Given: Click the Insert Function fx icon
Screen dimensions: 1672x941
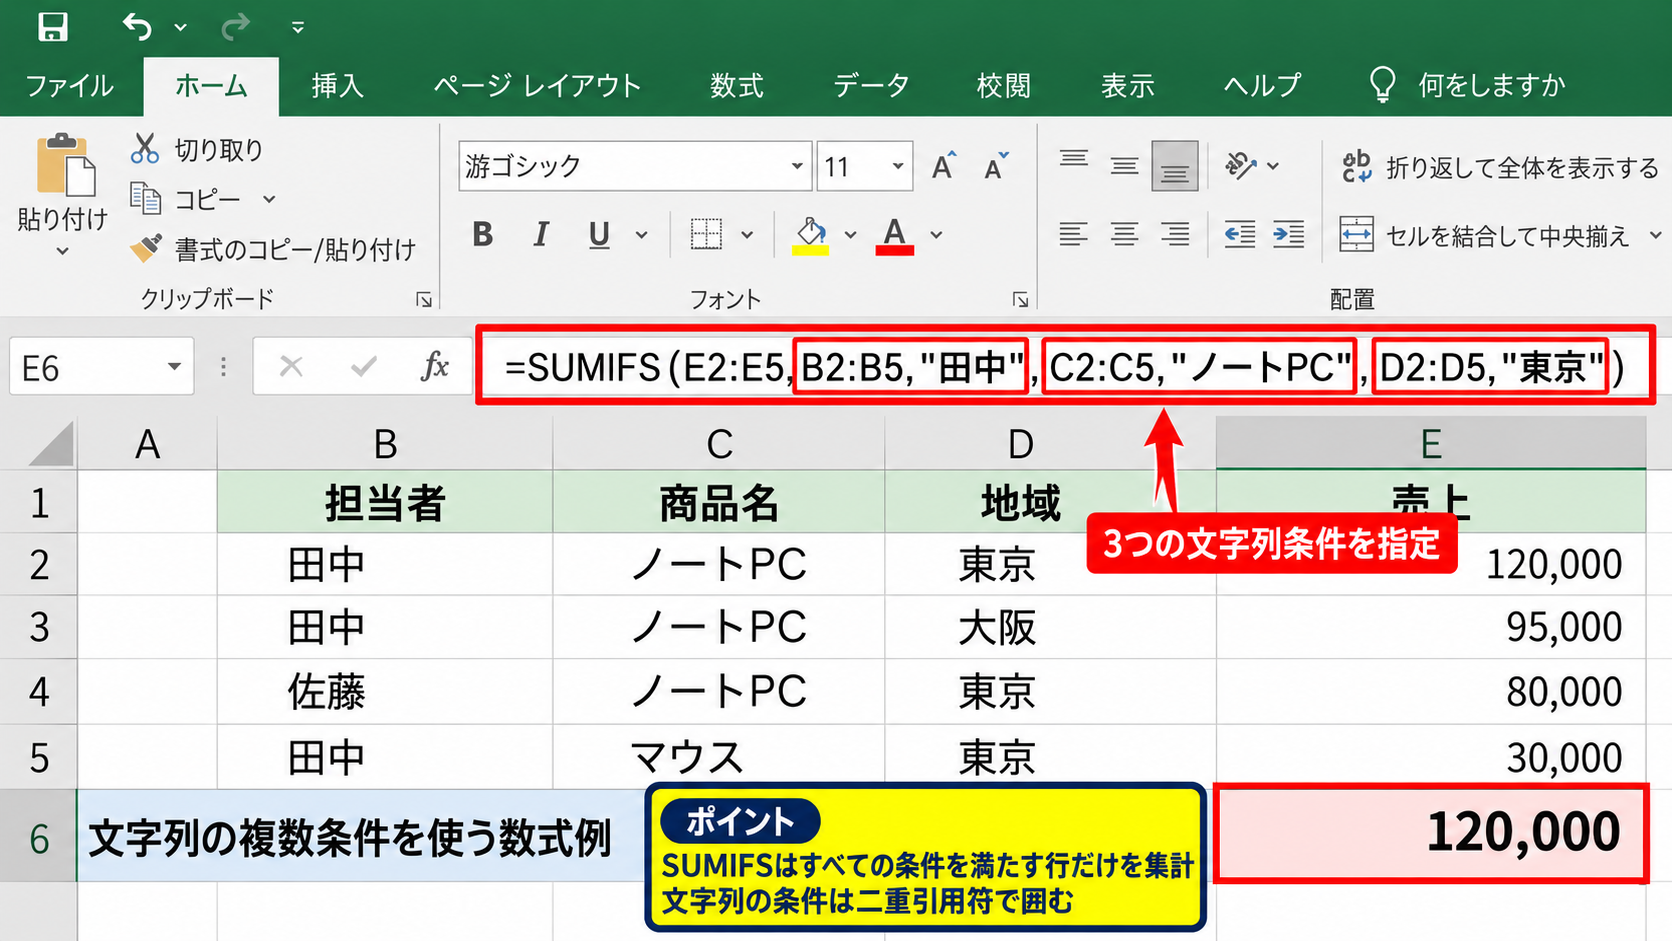Looking at the screenshot, I should click(435, 367).
